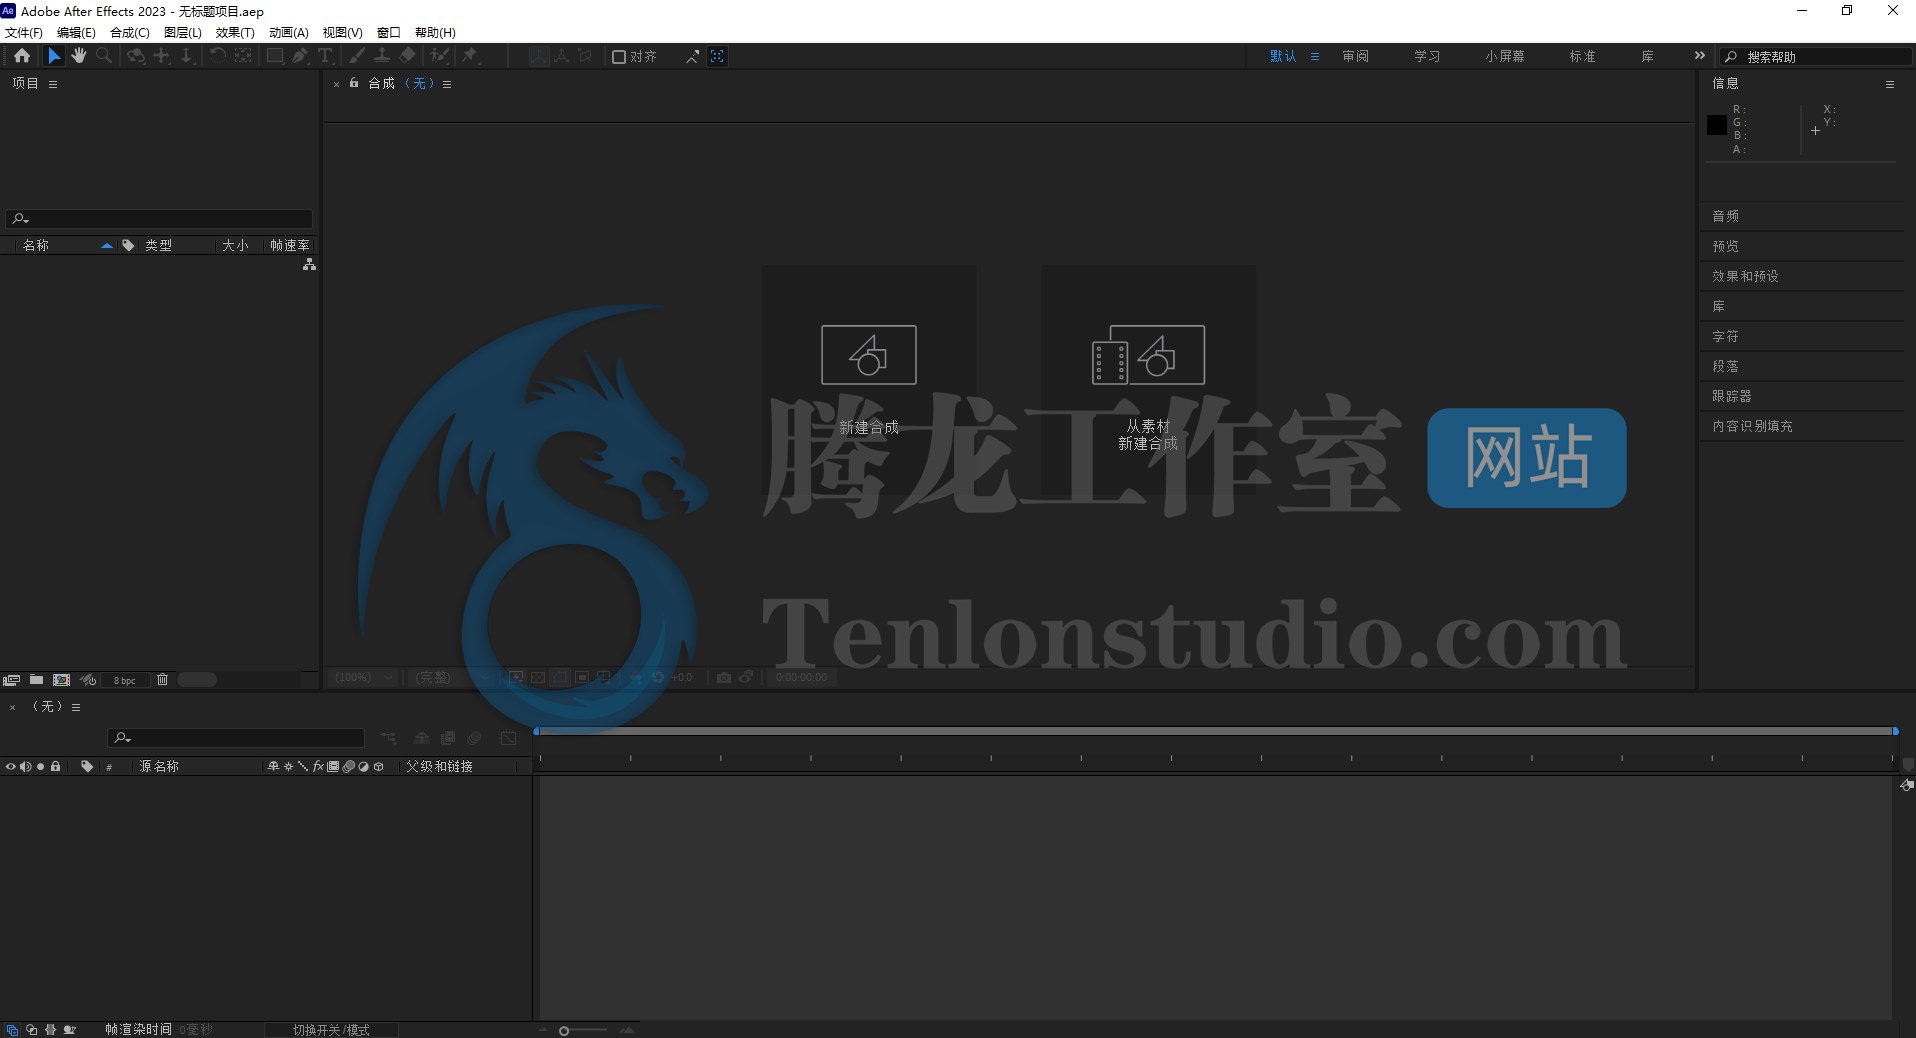Delete selected project item with trash icon
This screenshot has height=1038, width=1916.
pos(162,680)
